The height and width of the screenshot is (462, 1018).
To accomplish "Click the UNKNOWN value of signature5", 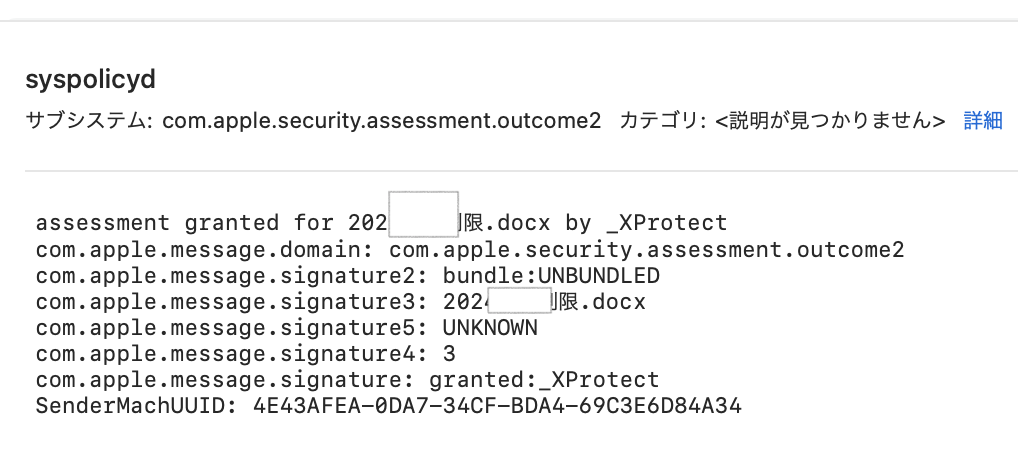I will (x=488, y=327).
